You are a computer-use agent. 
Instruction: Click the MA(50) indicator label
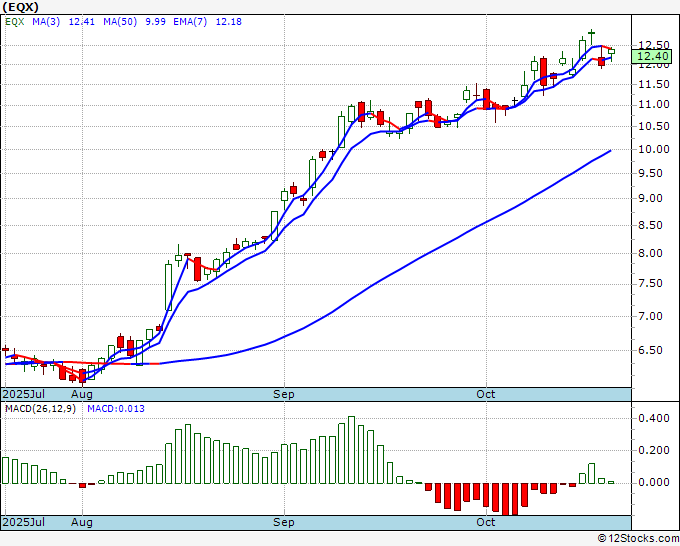[120, 22]
